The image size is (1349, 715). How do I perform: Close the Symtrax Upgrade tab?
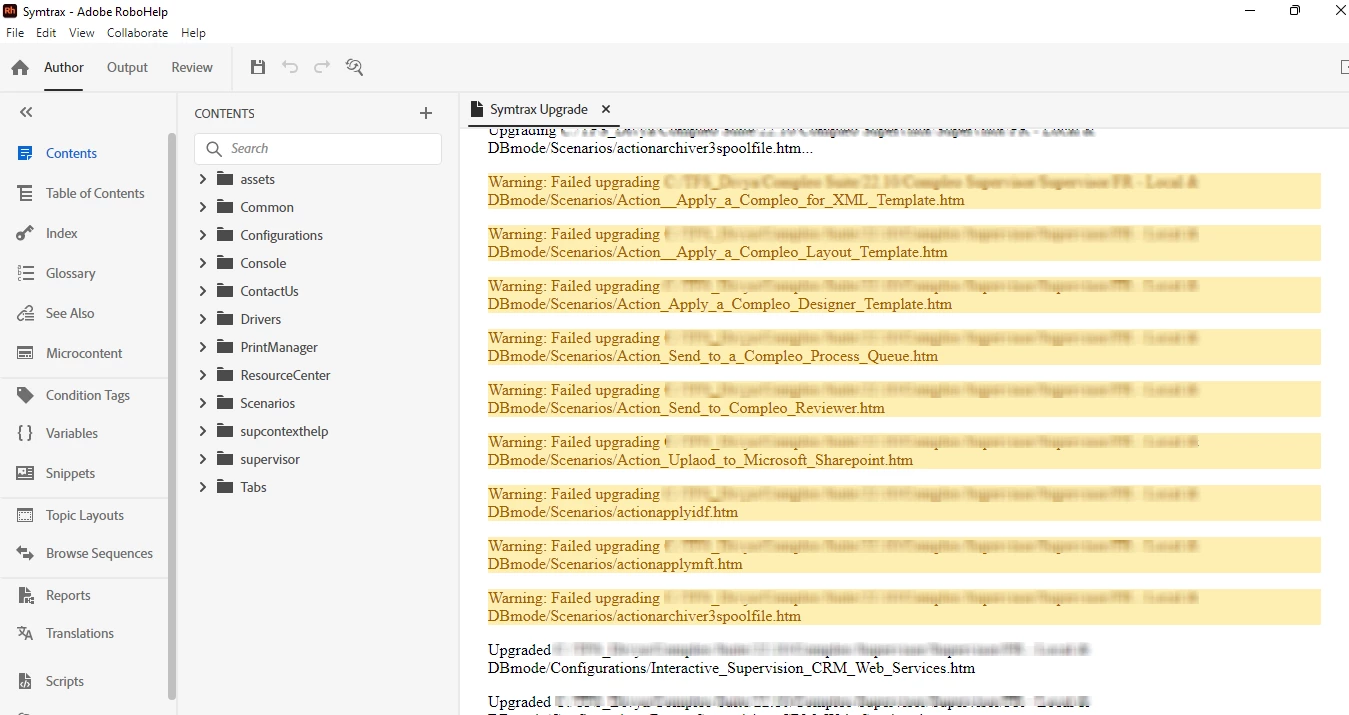pyautogui.click(x=606, y=109)
